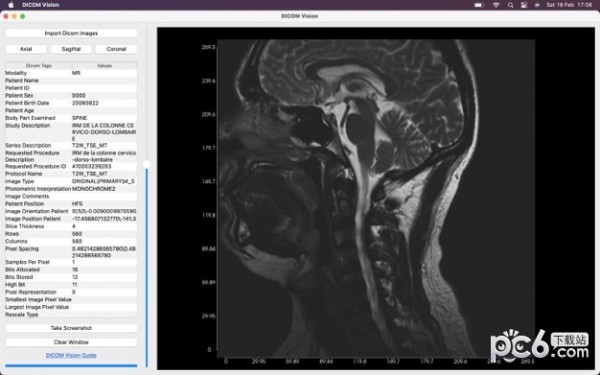
Task: Select the Image Orientation Patient label
Action: click(37, 211)
